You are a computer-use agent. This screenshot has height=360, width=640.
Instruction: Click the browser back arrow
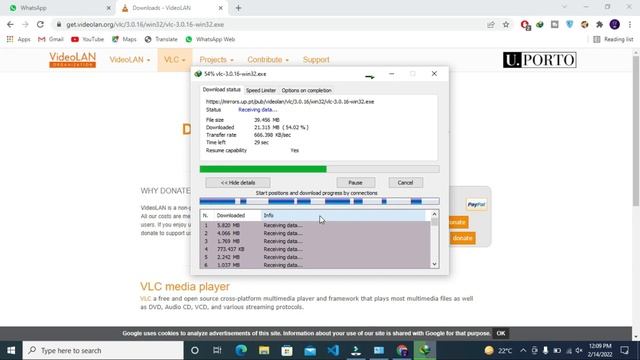(10, 24)
